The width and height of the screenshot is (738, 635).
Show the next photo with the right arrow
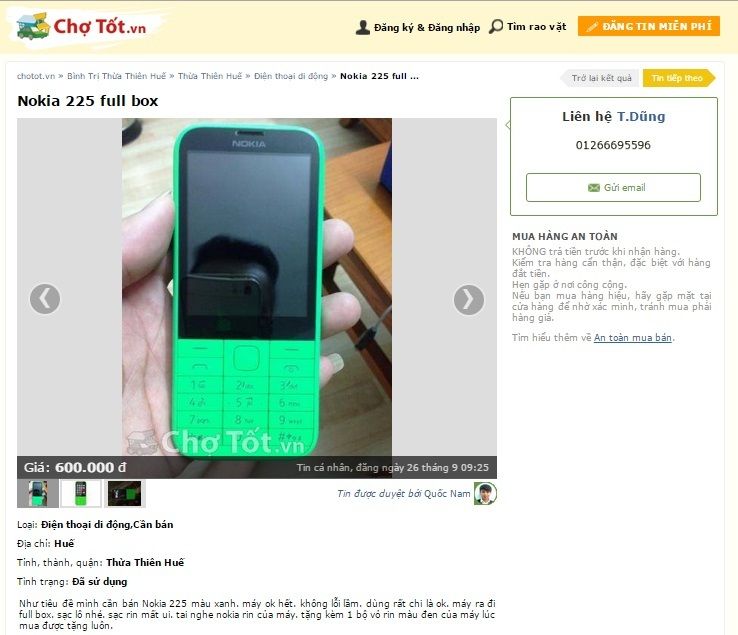pos(469,299)
